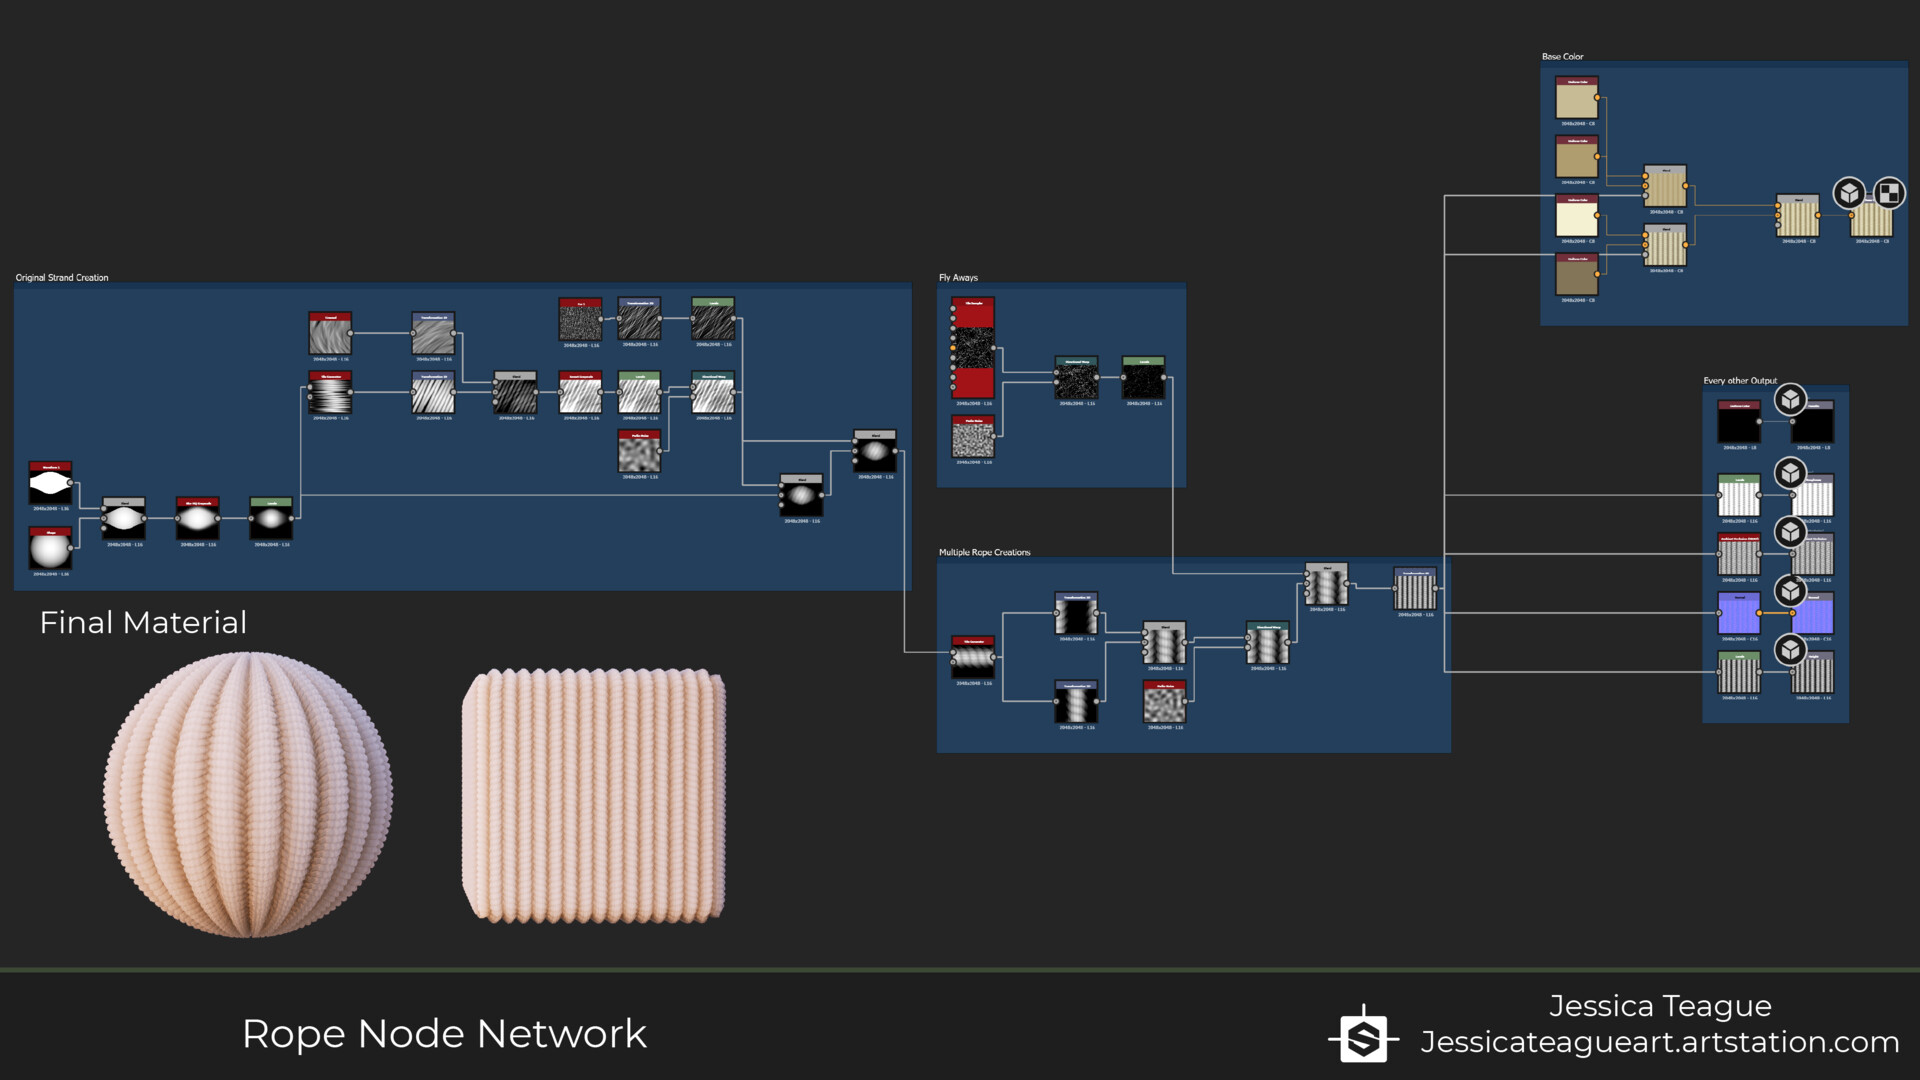
Task: Click cube icon on purple normal output node
Action: point(1790,591)
